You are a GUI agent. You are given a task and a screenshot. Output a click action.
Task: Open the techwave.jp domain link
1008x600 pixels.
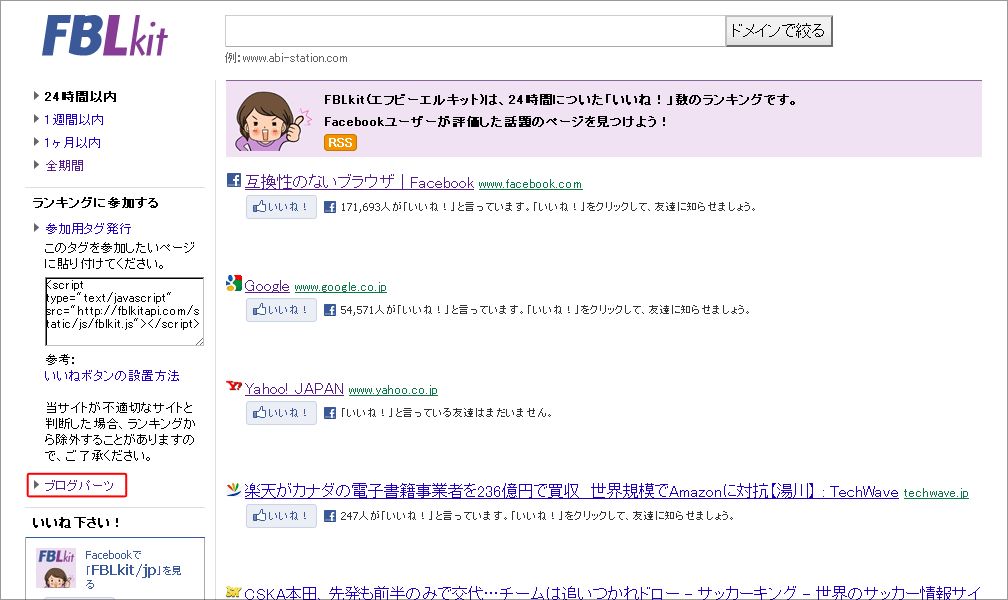tap(936, 493)
